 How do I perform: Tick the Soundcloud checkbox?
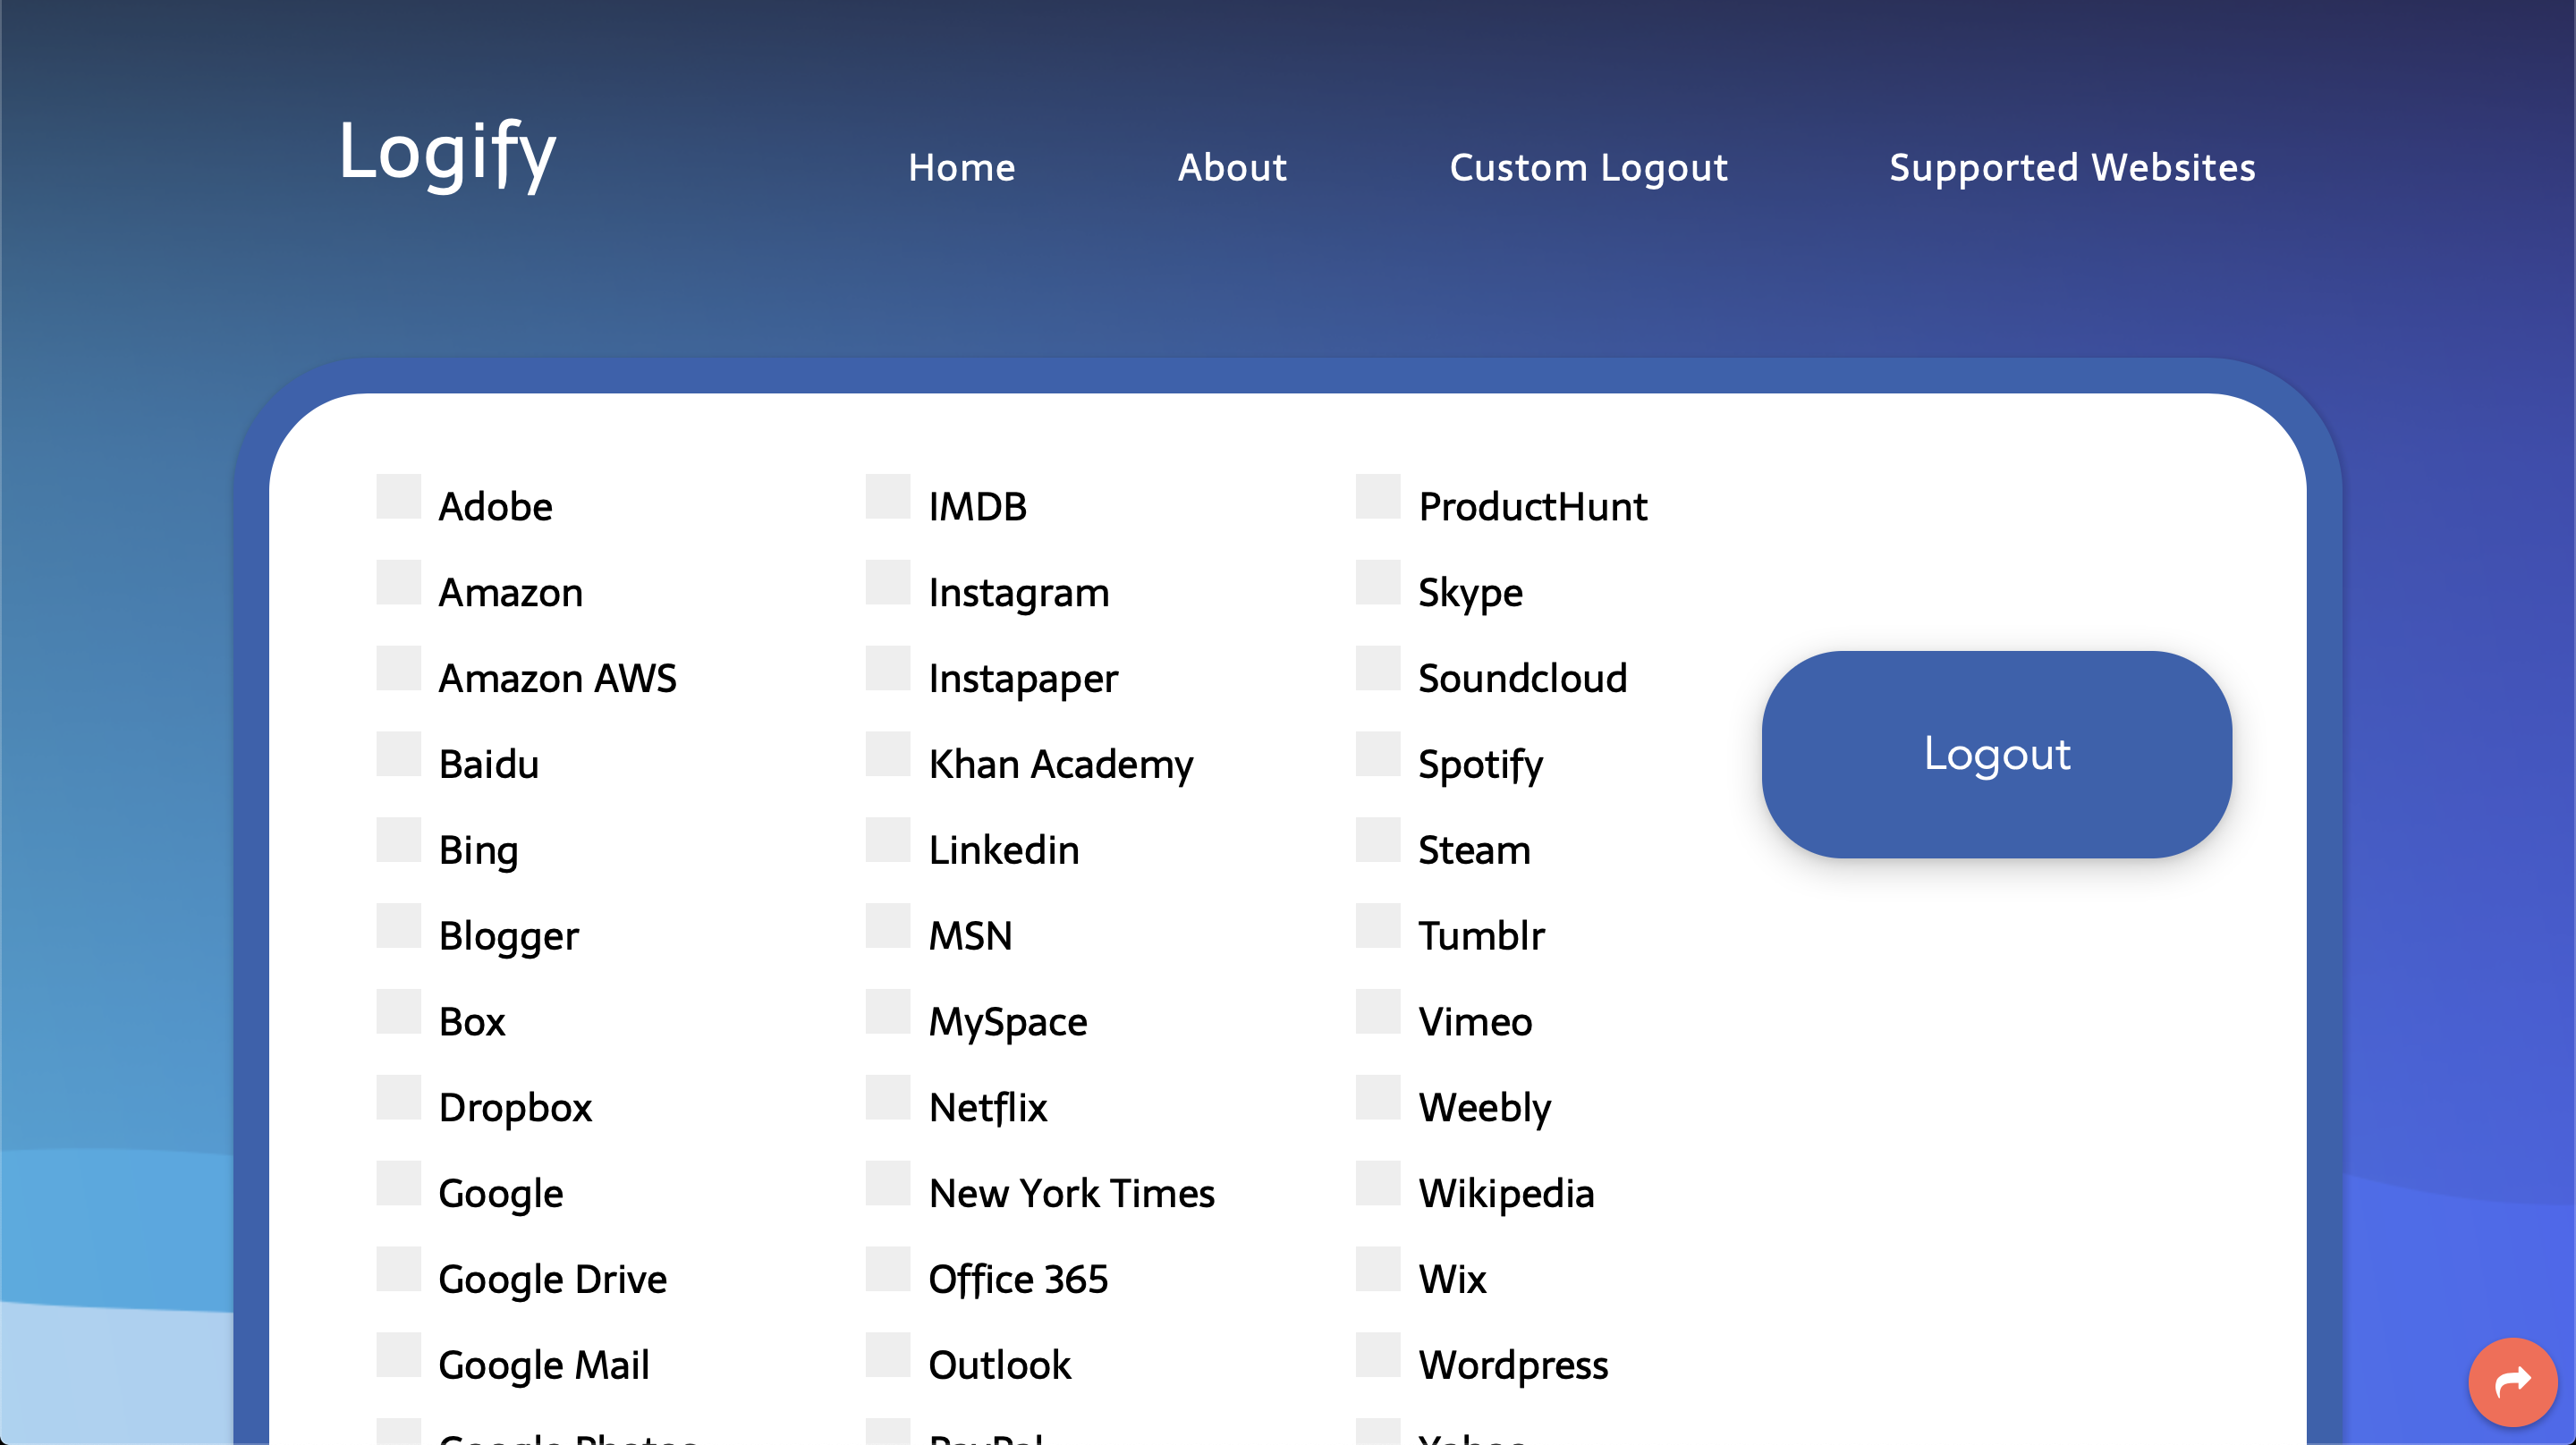point(1378,668)
